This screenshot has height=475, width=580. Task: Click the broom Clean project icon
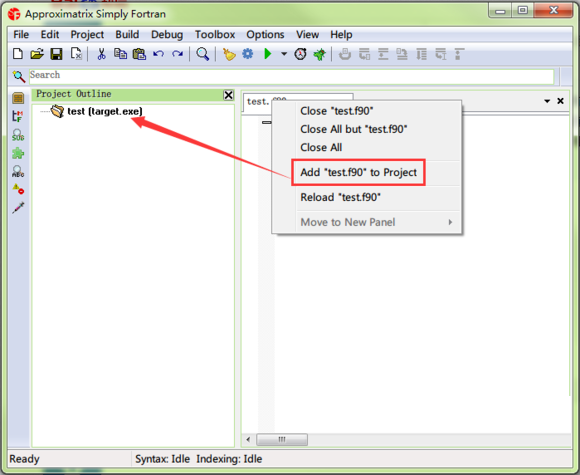click(229, 54)
